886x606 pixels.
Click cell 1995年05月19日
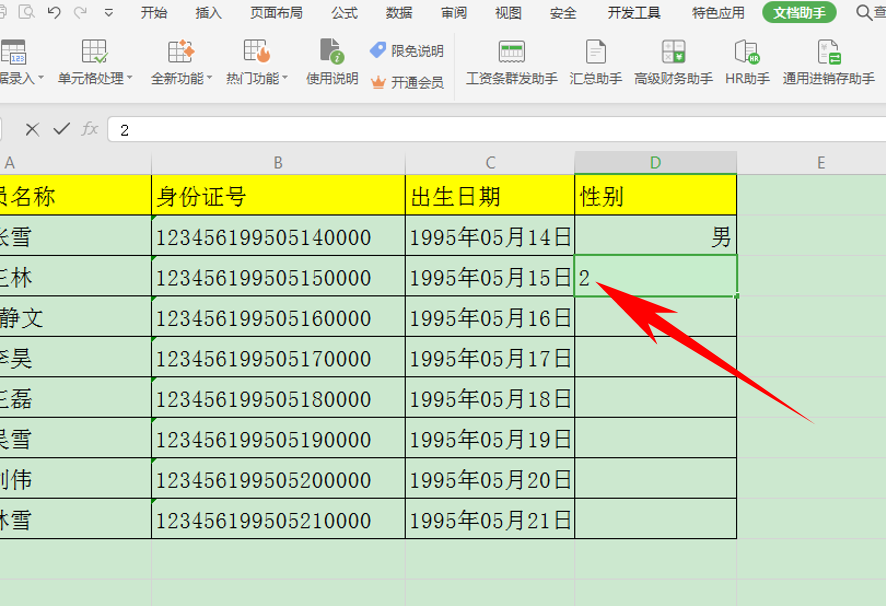(x=490, y=438)
